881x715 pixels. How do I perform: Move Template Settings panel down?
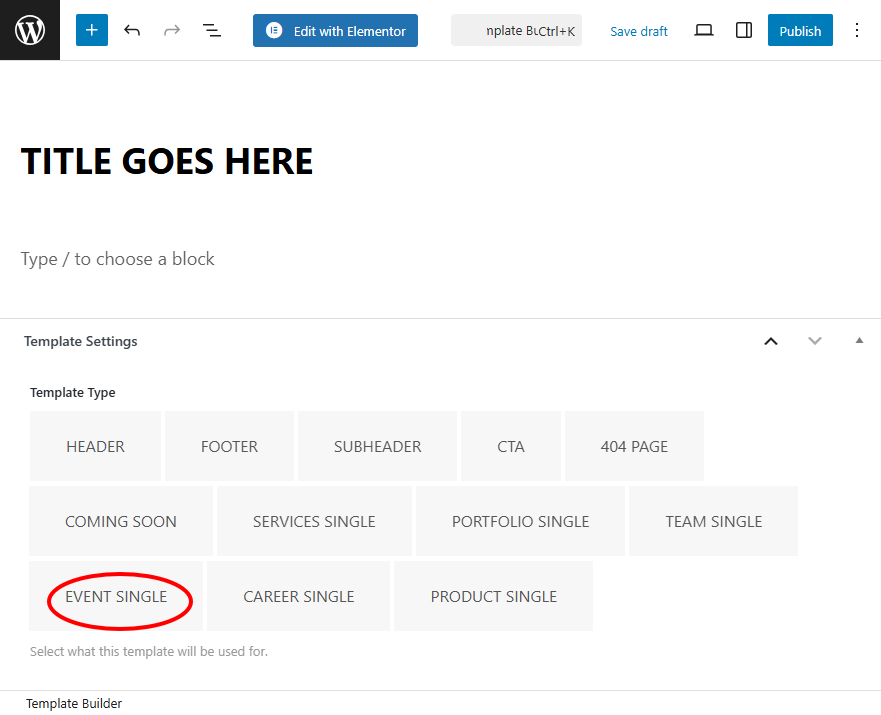coord(815,341)
